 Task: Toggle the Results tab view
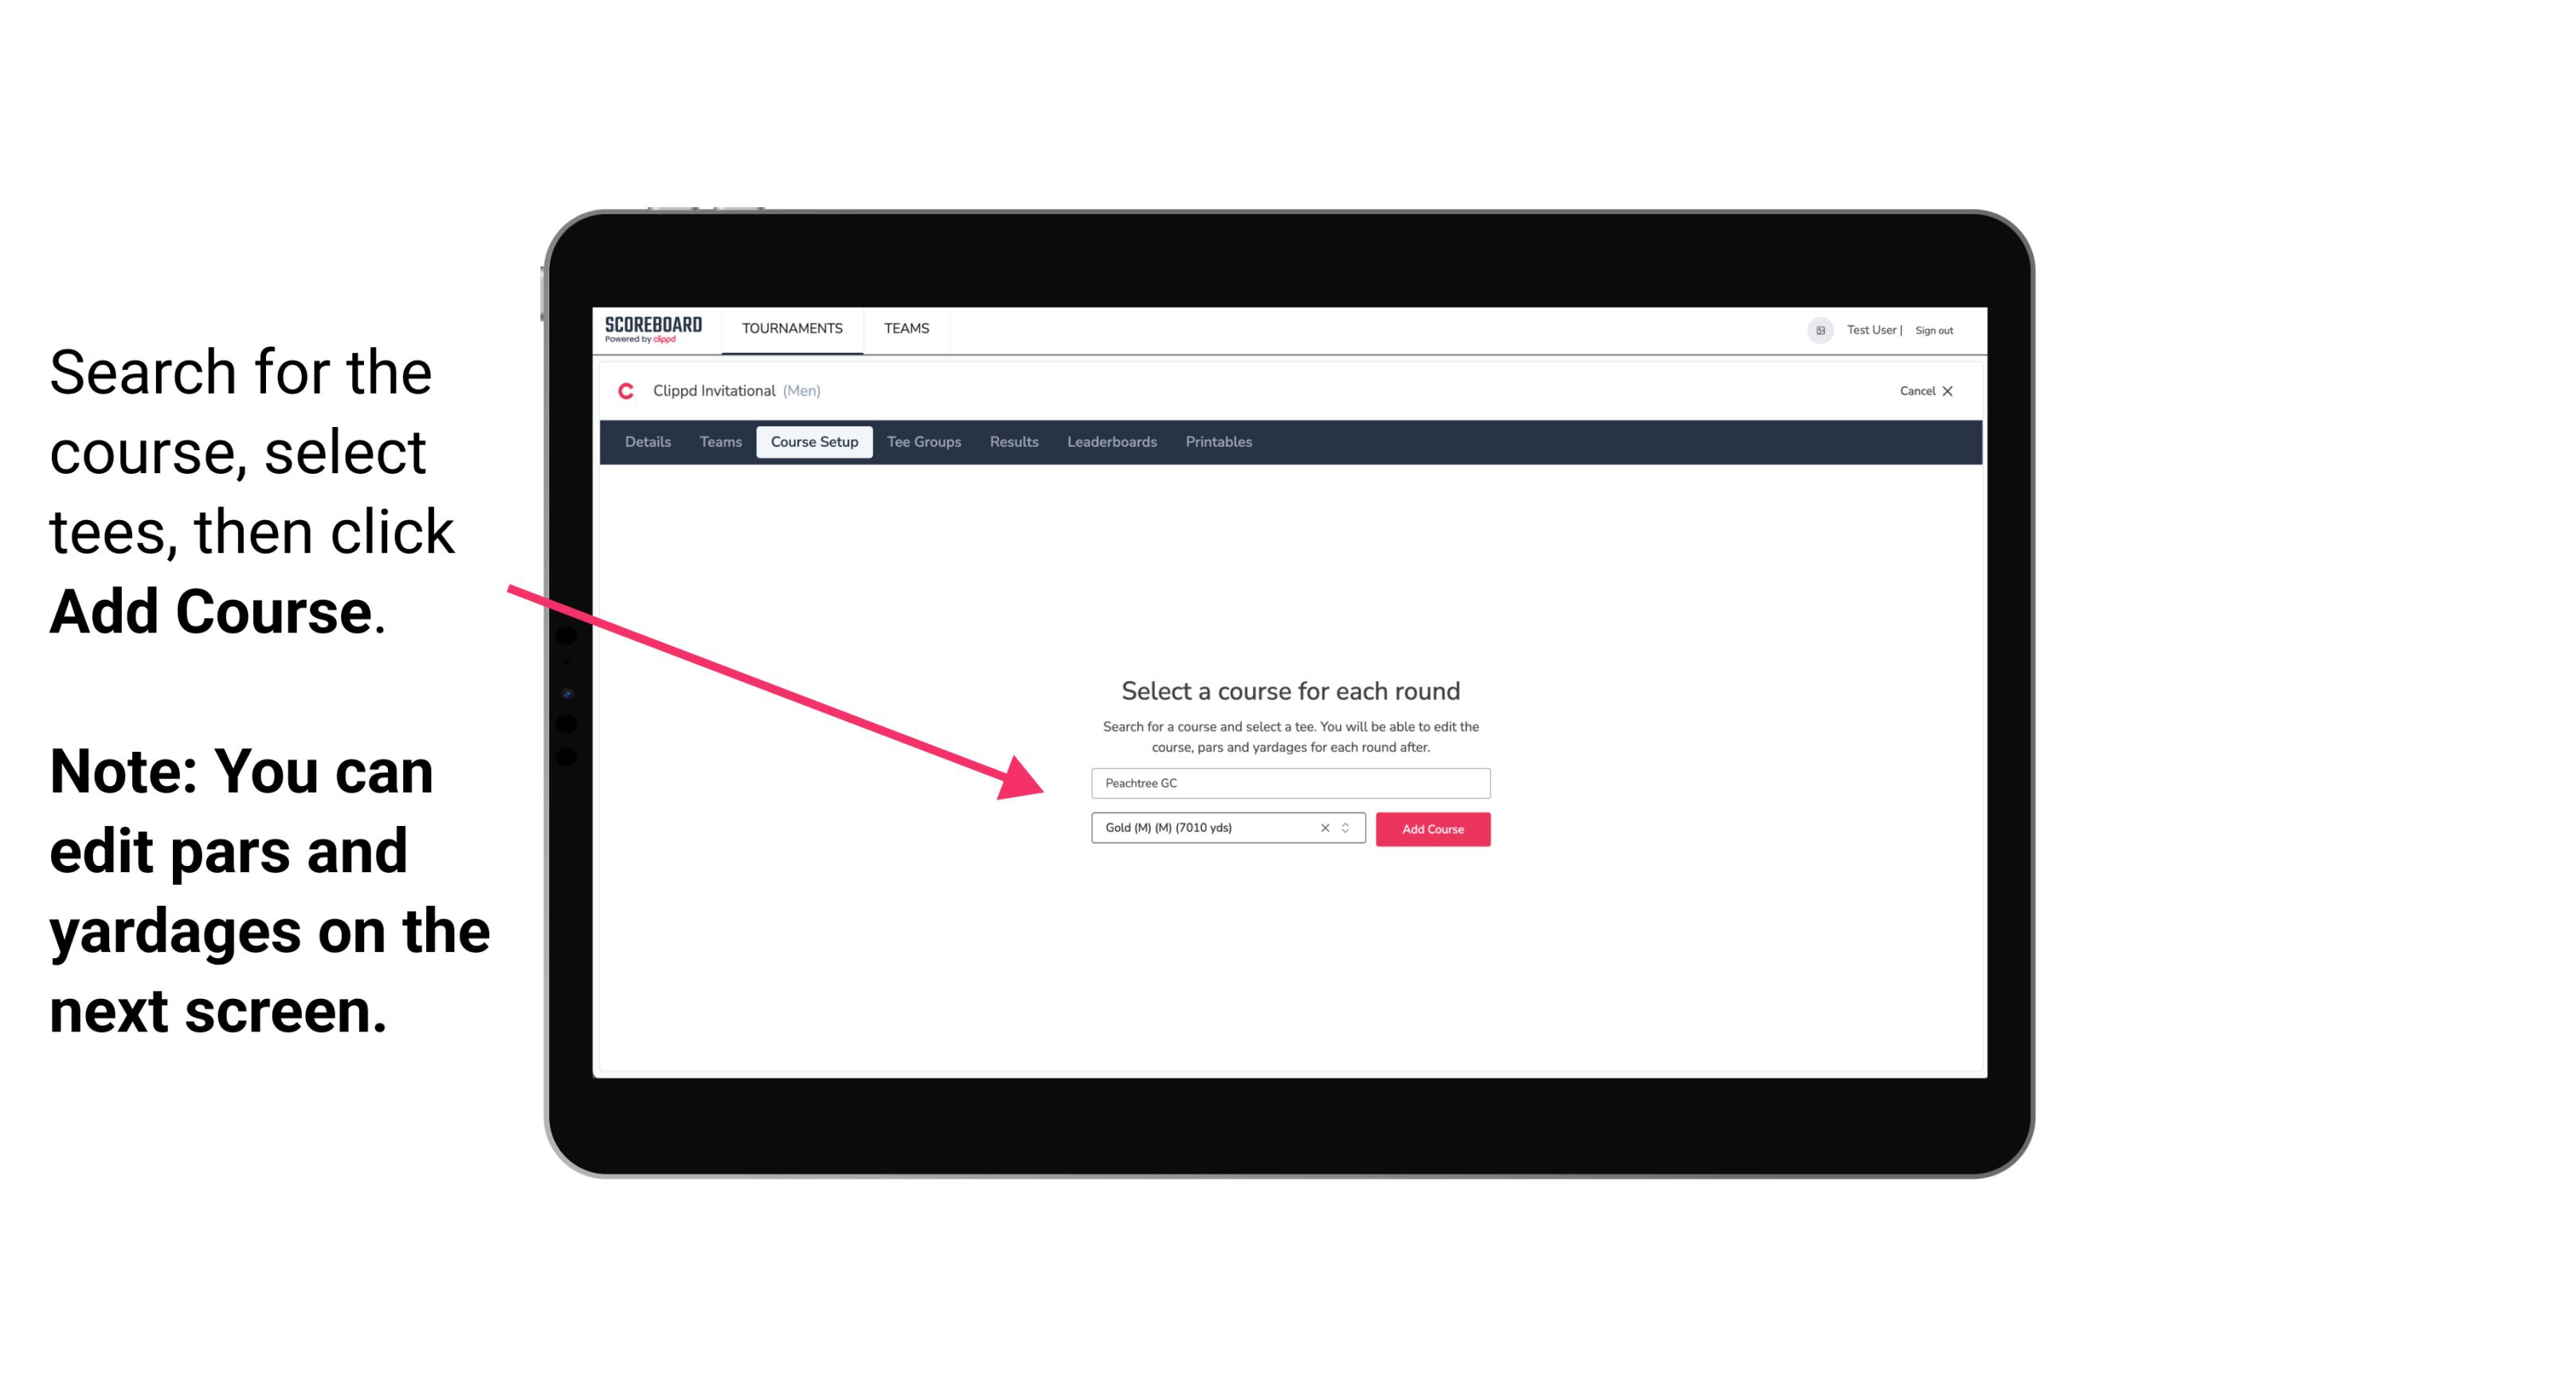(1013, 442)
